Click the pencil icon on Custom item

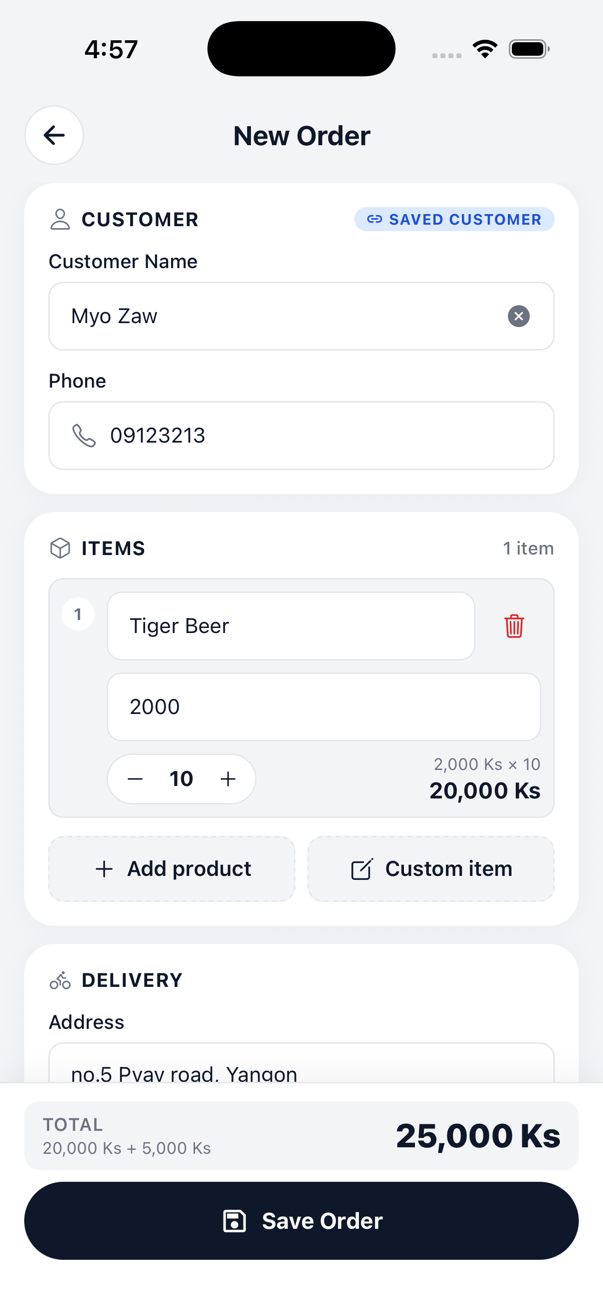(360, 869)
